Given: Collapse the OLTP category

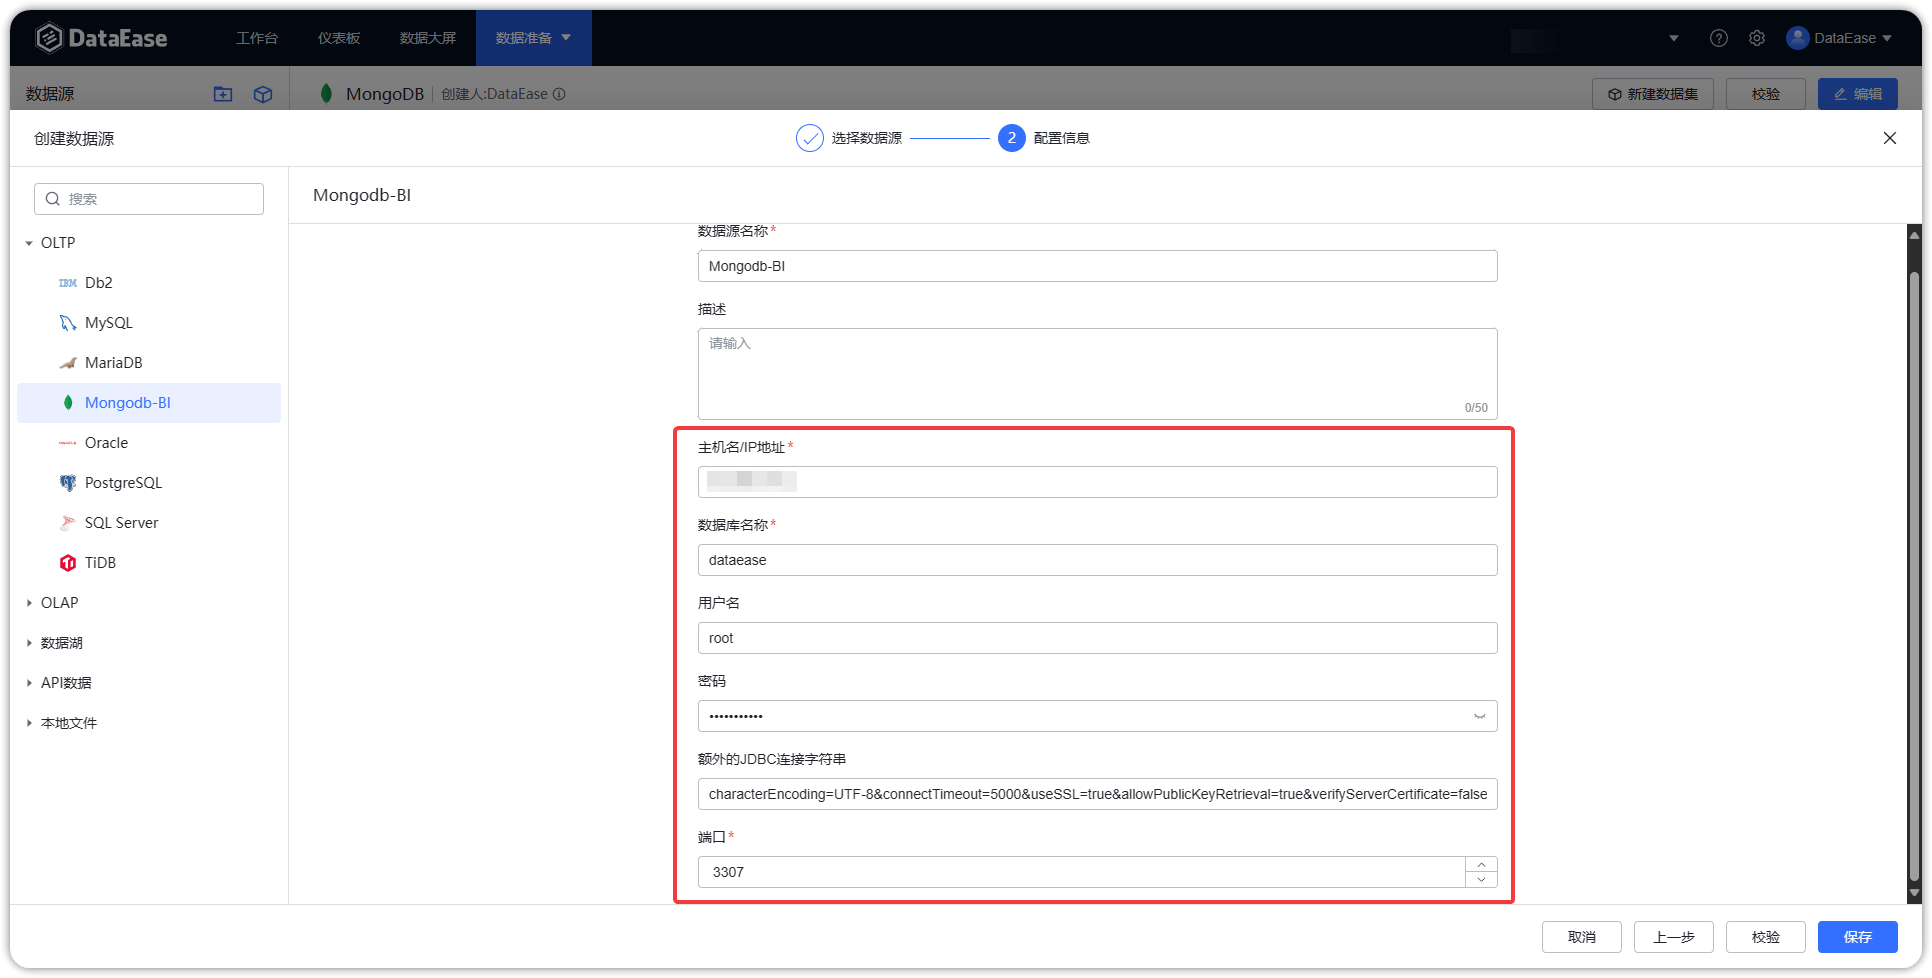Looking at the screenshot, I should point(29,243).
